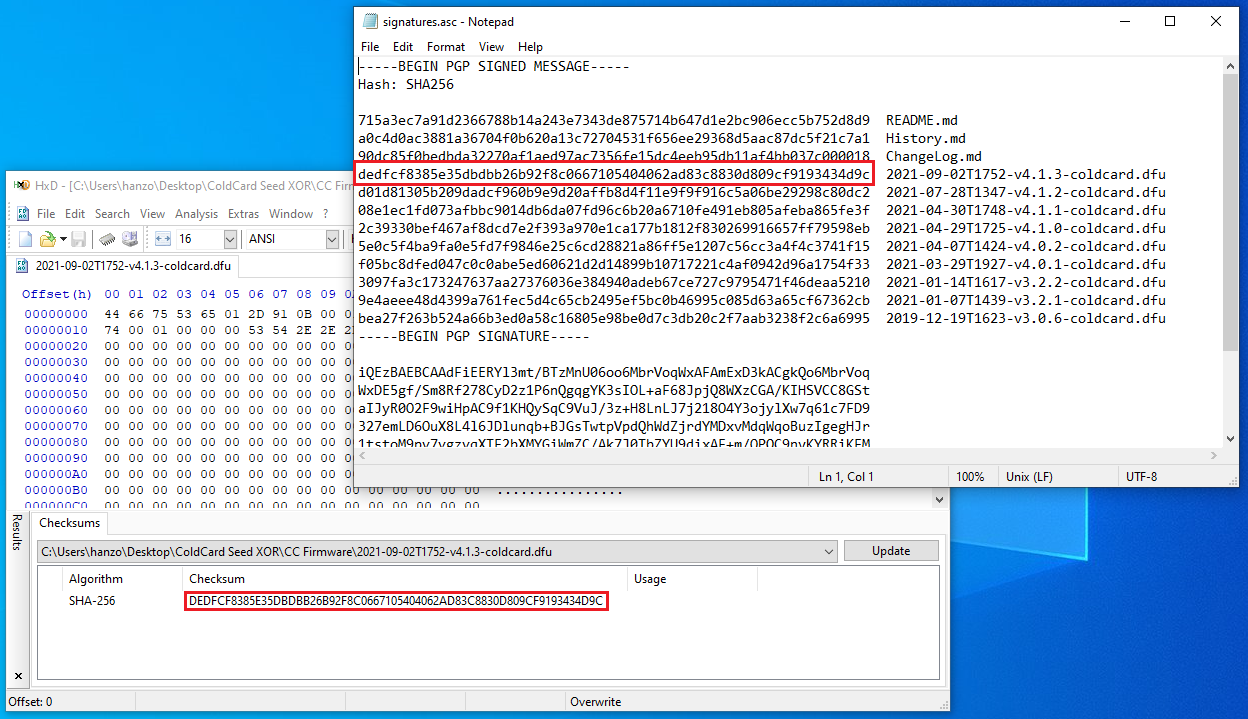The width and height of the screenshot is (1248, 719).
Task: Click offset row 00000010 in hex view
Action: [x=55, y=330]
